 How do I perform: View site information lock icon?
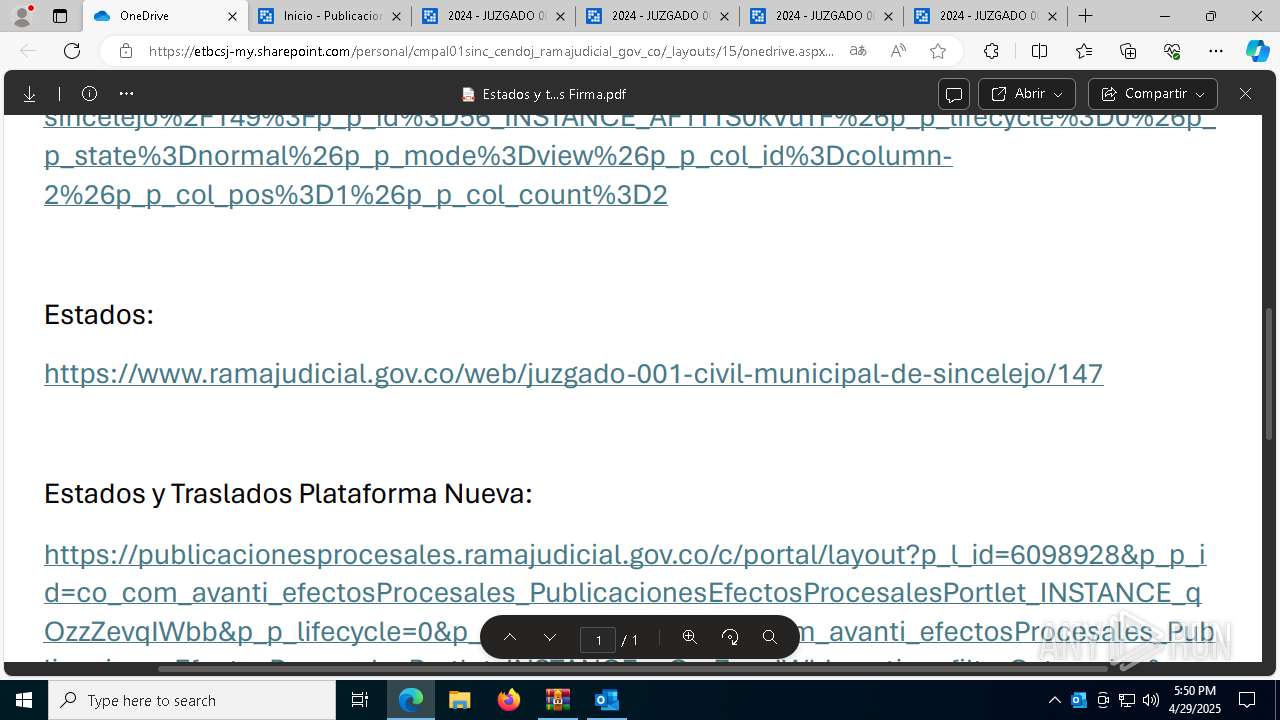click(125, 51)
